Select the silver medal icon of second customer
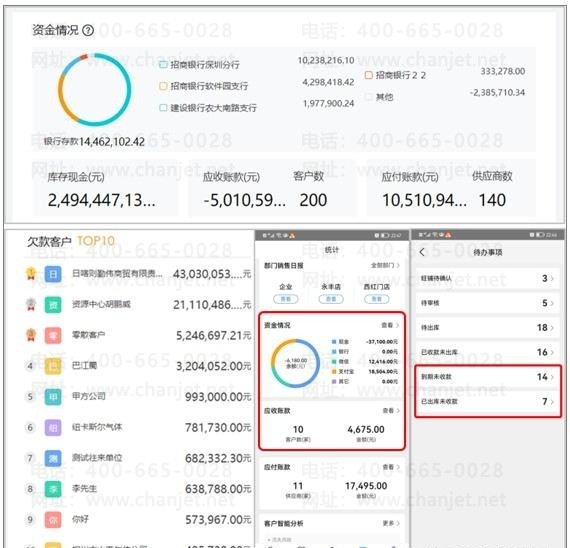 click(31, 304)
